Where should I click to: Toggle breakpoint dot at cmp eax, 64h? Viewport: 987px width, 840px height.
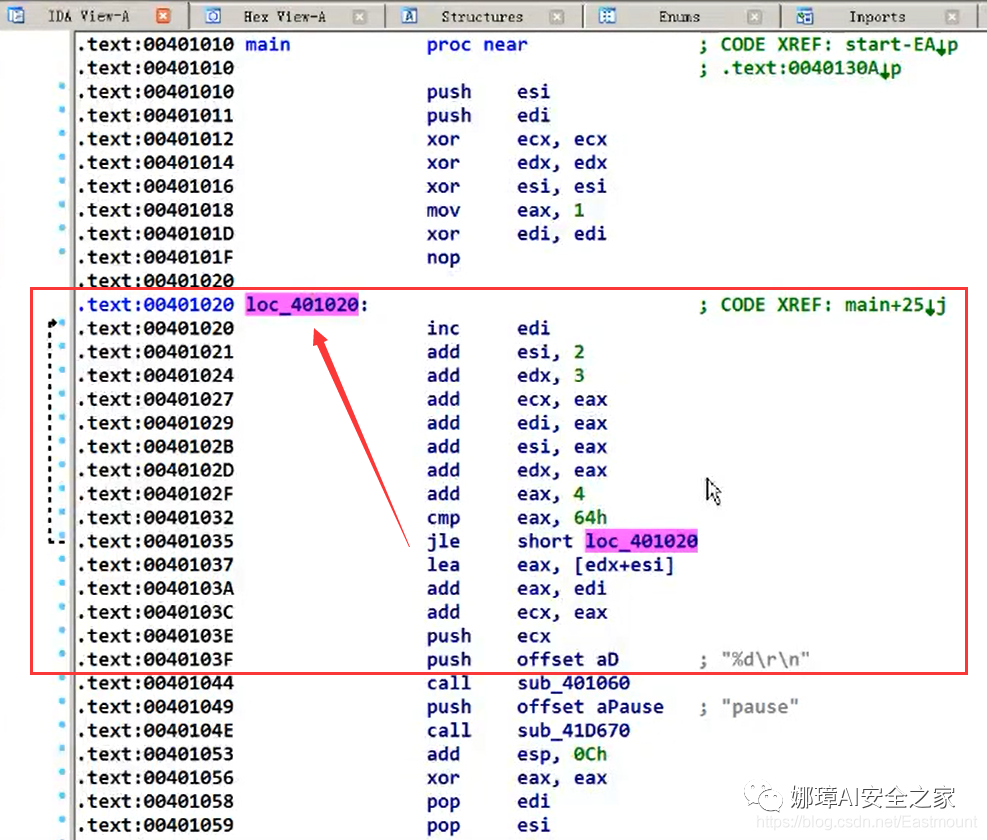(x=62, y=511)
